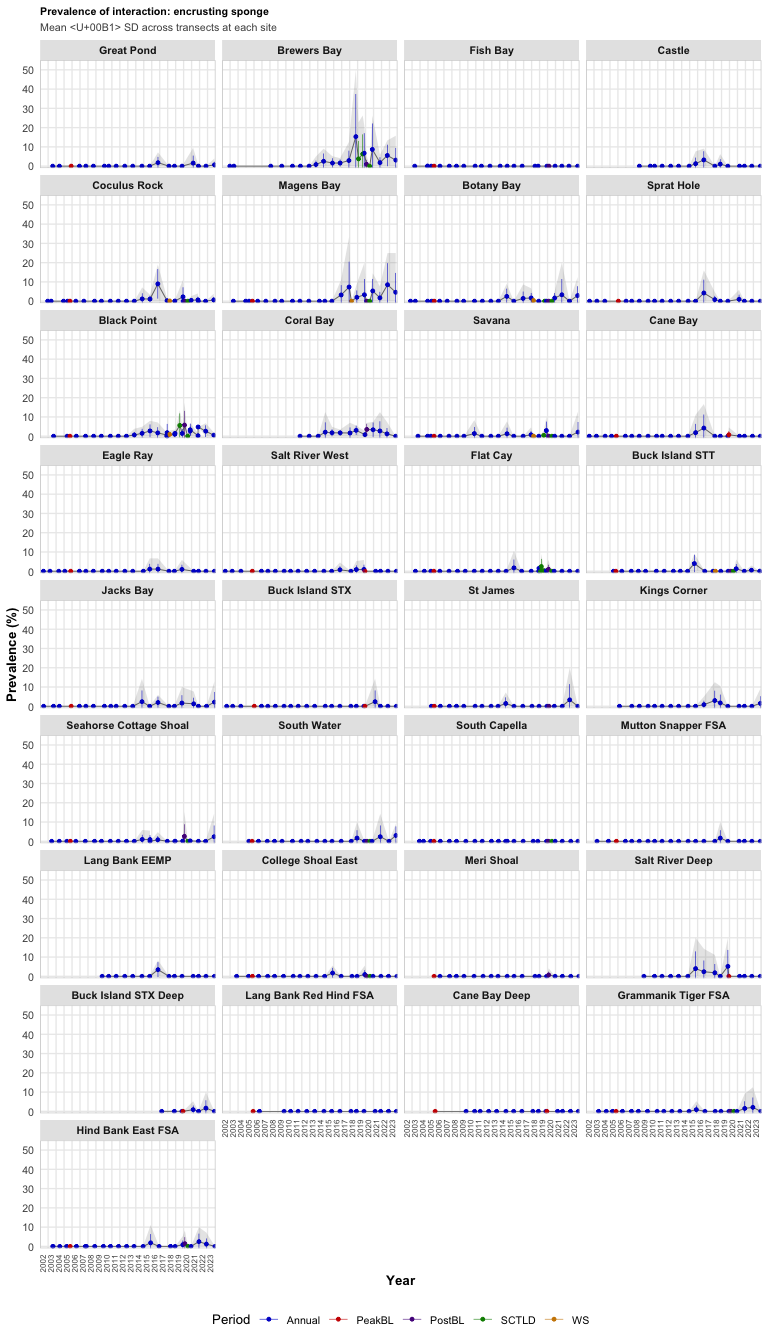Click the Black Point panel title

128,320
